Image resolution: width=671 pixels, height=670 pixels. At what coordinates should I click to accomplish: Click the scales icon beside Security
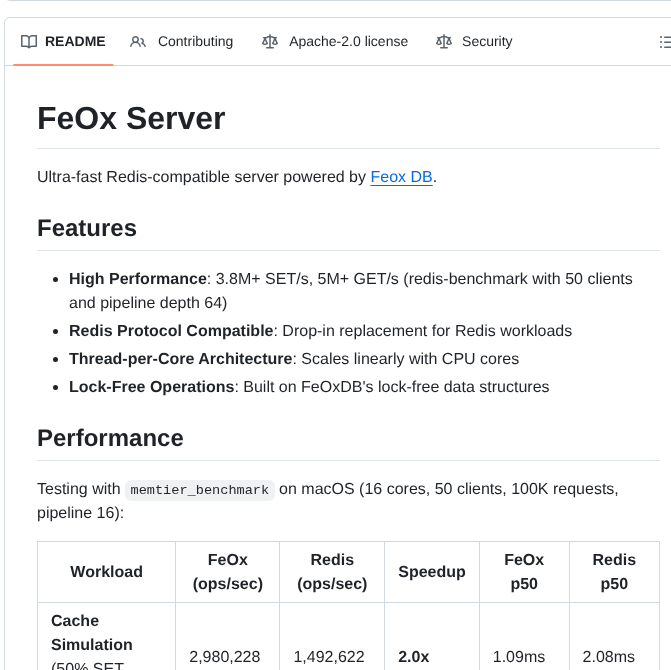point(444,42)
